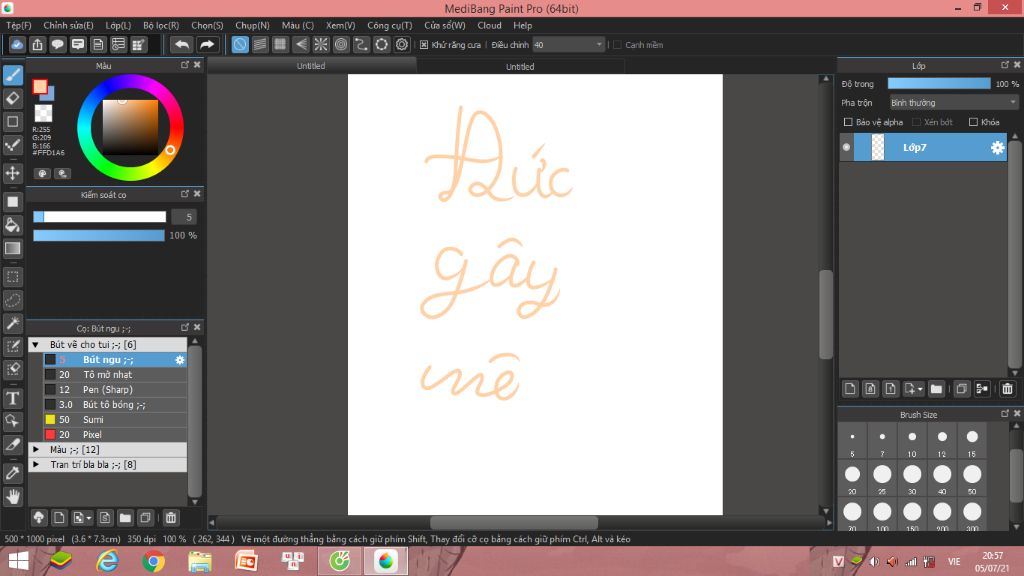1024x576 pixels.
Task: Open add-layer dropdown arrow in layer panel
Action: click(920, 390)
